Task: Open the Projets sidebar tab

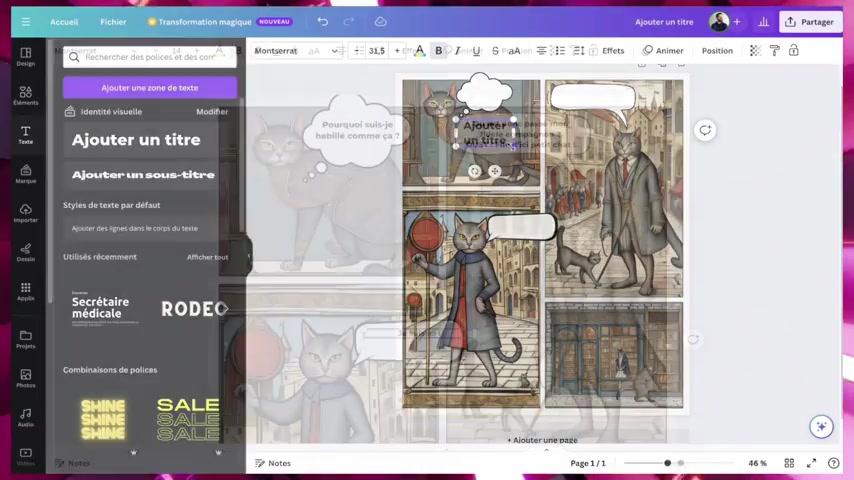Action: click(x=26, y=339)
